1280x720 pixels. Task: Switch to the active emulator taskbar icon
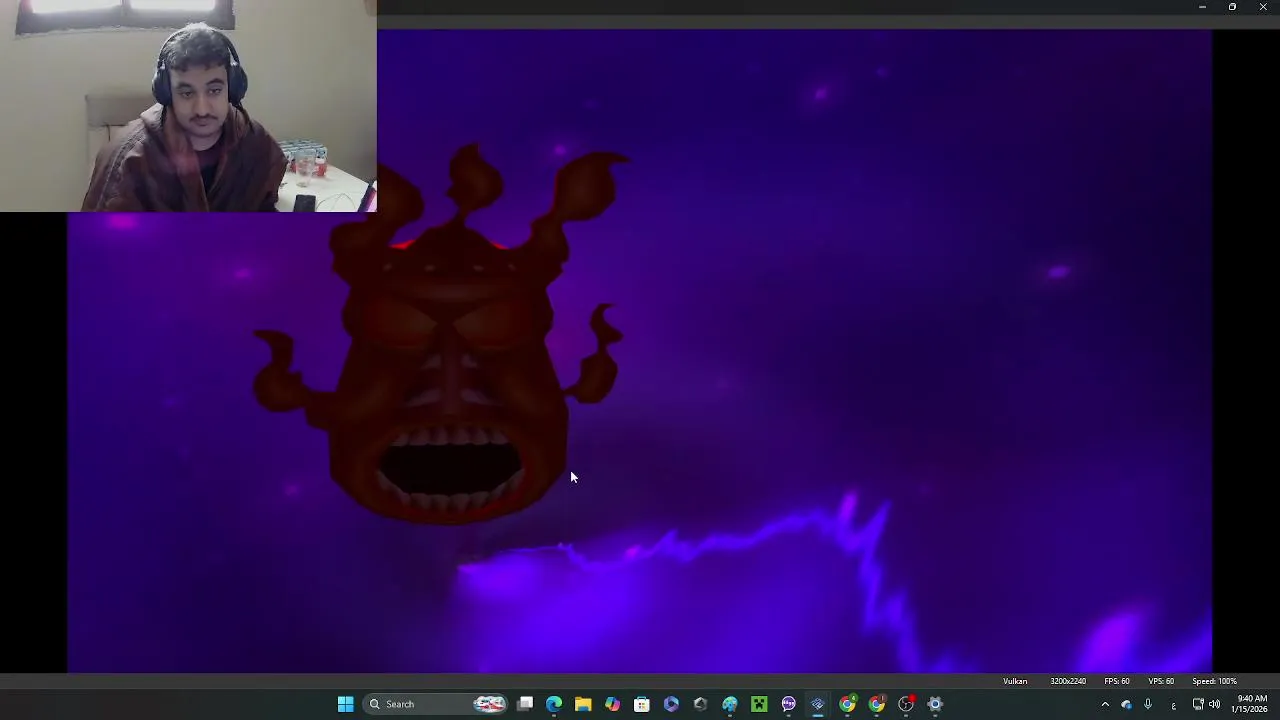tap(818, 704)
